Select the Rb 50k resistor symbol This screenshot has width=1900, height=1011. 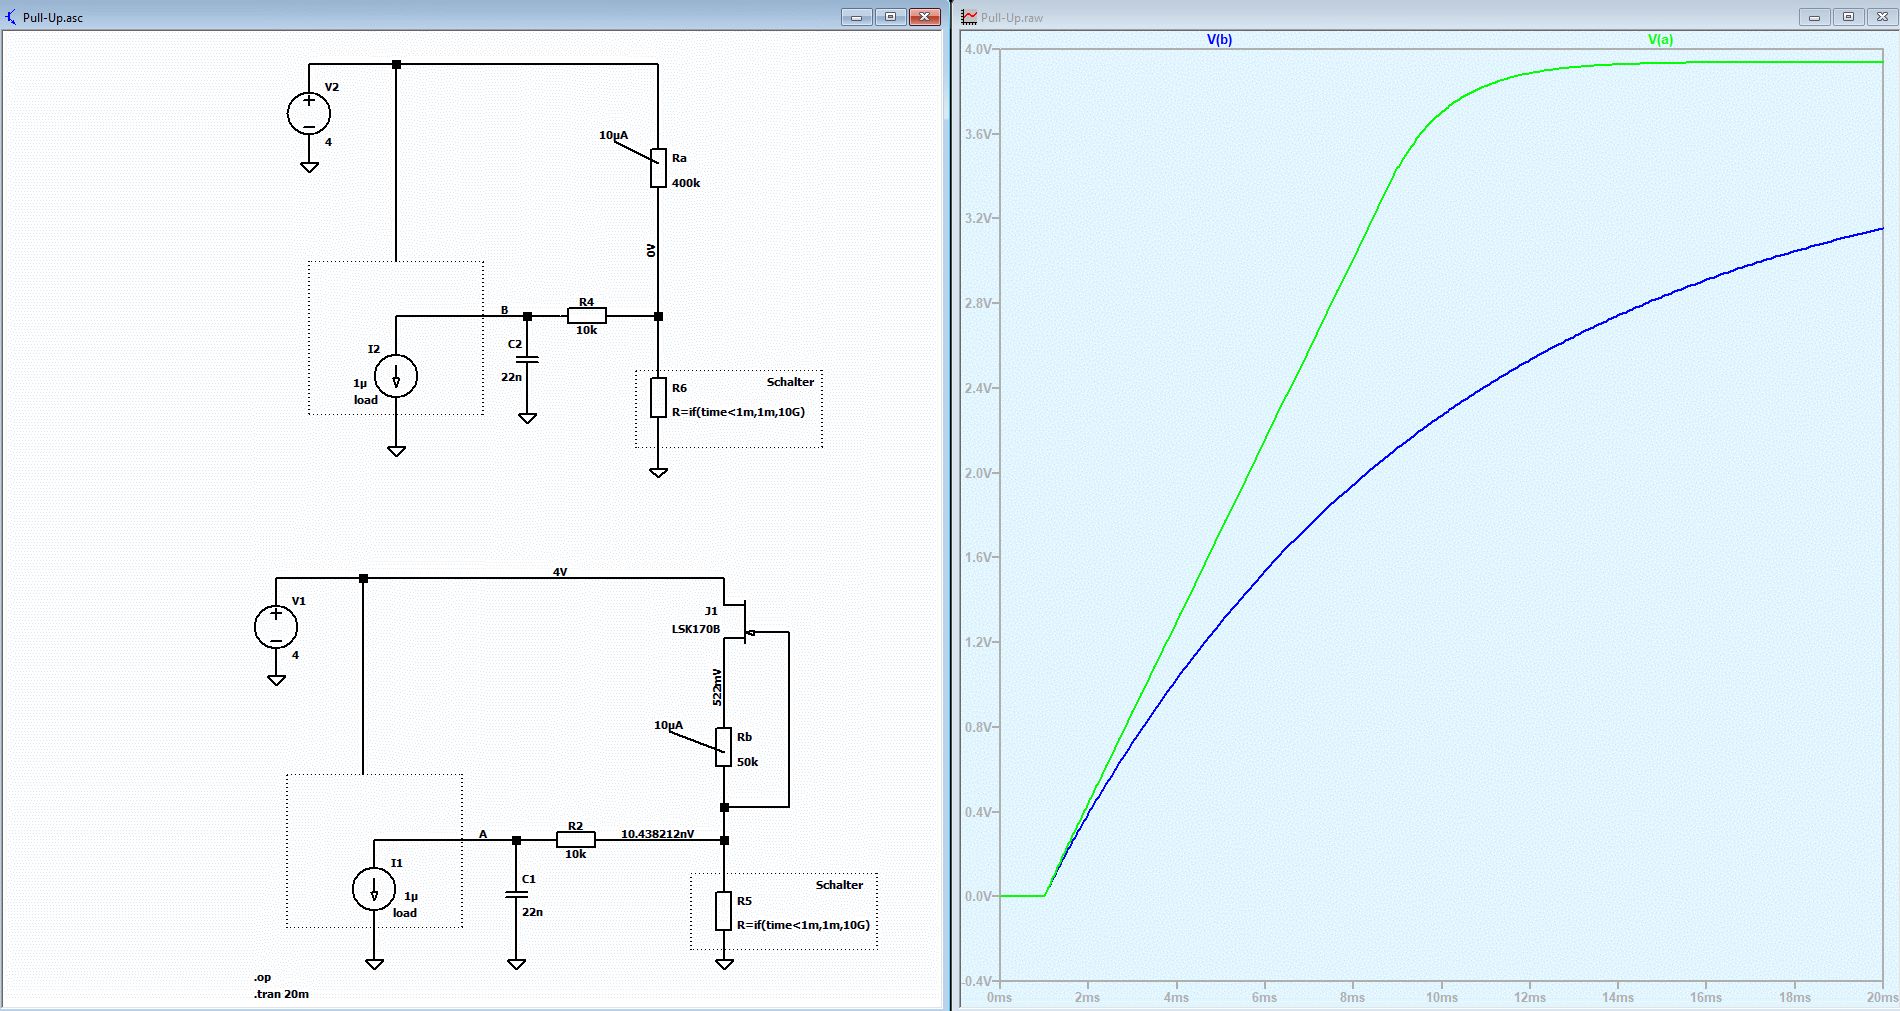pyautogui.click(x=724, y=747)
